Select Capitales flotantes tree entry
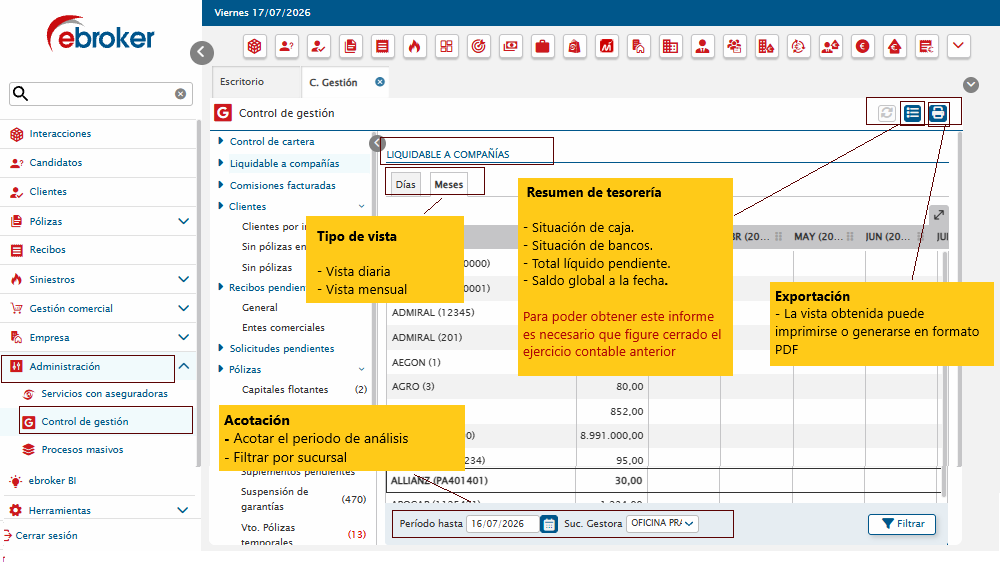 [x=285, y=389]
